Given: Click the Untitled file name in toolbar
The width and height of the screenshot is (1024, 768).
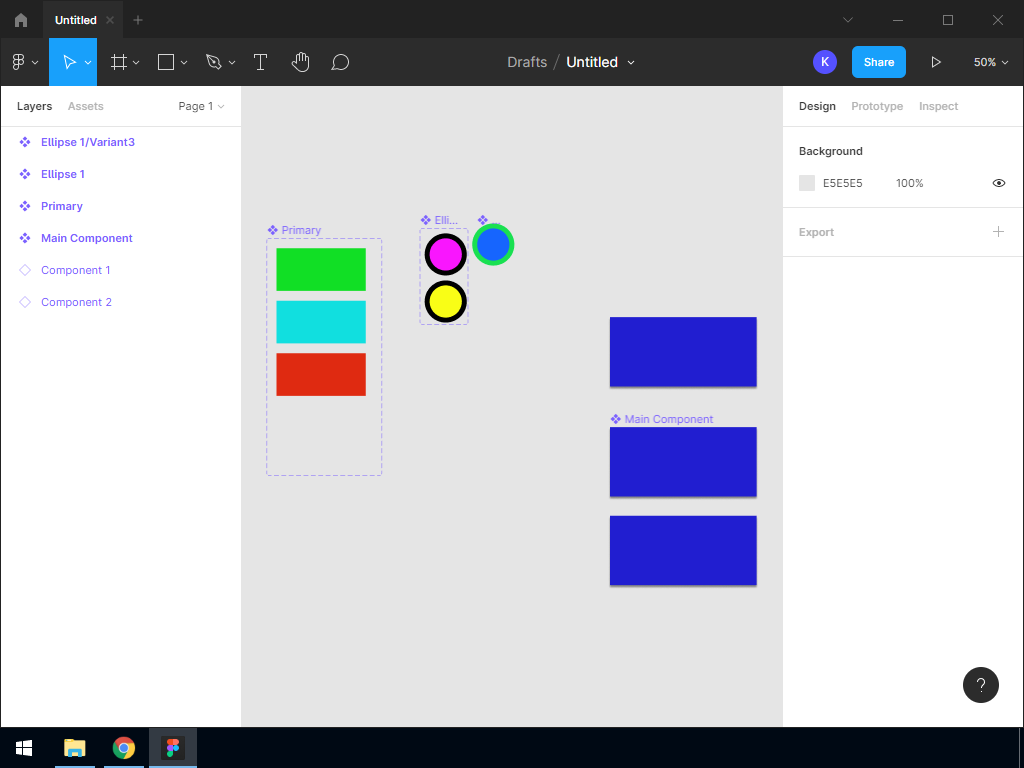Looking at the screenshot, I should (x=592, y=62).
